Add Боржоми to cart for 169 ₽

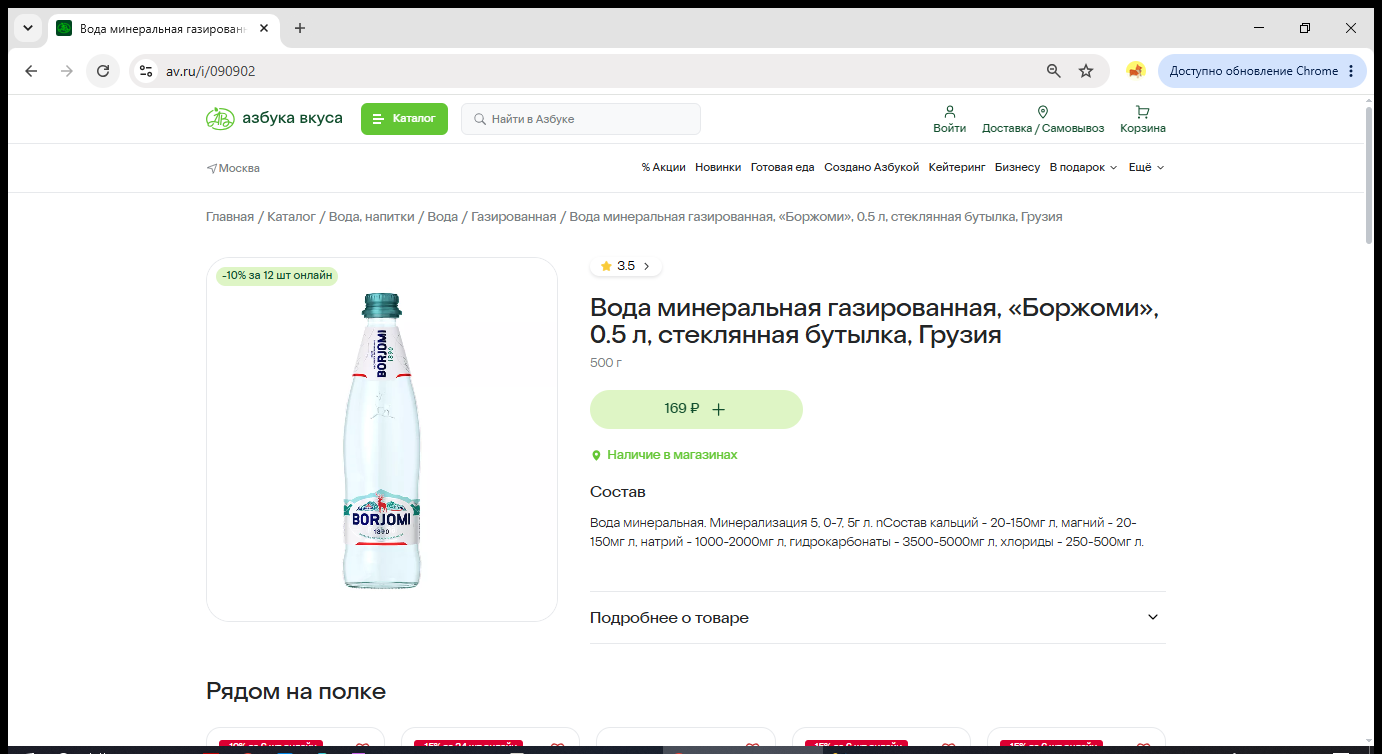pyautogui.click(x=696, y=409)
